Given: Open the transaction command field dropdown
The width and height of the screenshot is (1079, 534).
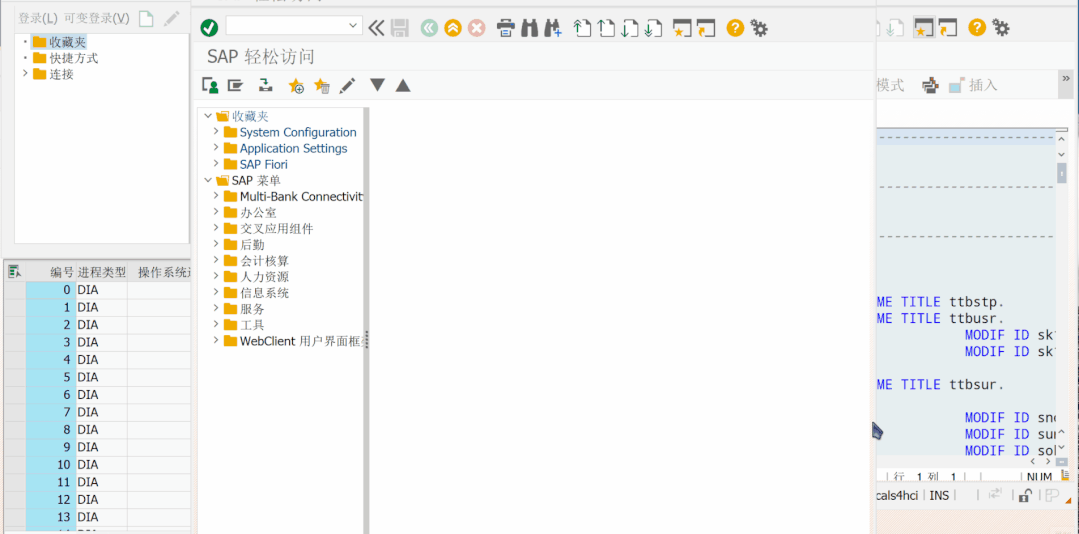Looking at the screenshot, I should (354, 26).
